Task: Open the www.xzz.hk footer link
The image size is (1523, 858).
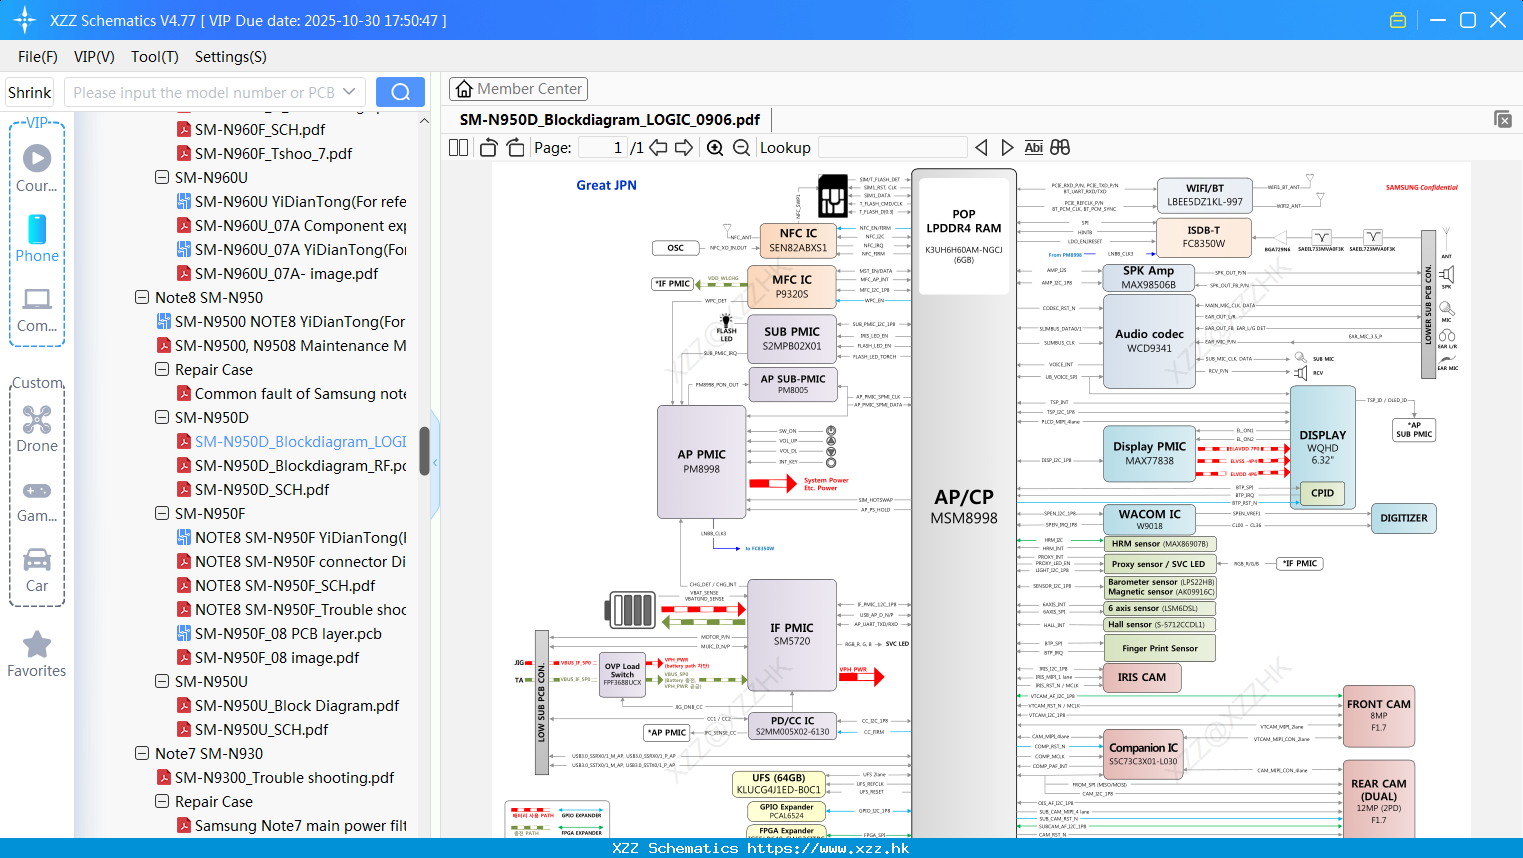Action: (x=828, y=848)
